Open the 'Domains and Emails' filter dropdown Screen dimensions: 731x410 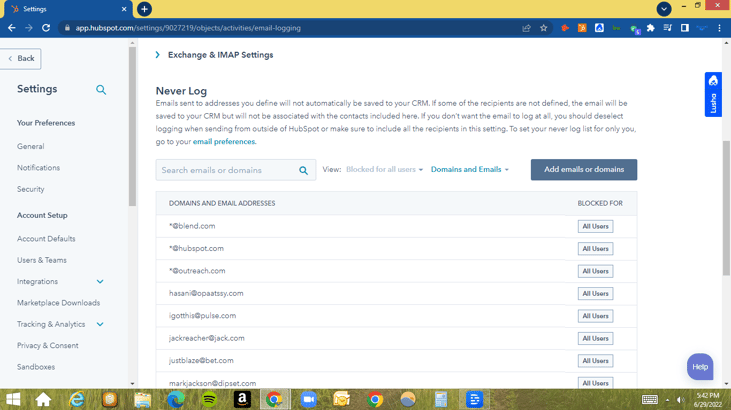coord(469,170)
